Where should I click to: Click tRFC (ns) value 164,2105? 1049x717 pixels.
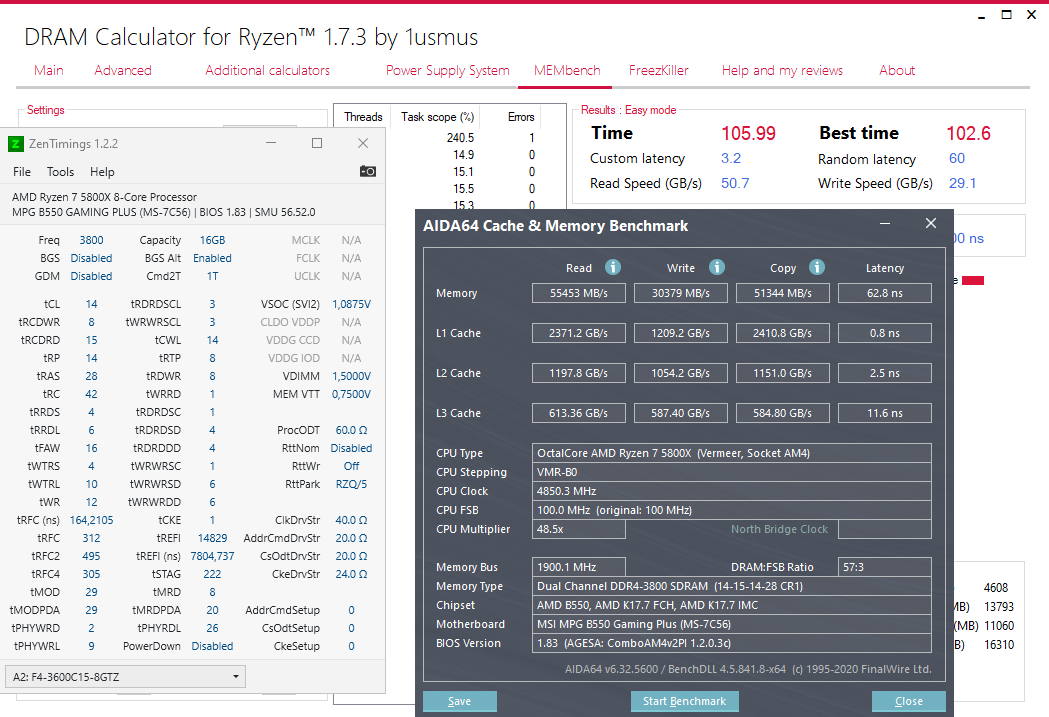coord(91,520)
